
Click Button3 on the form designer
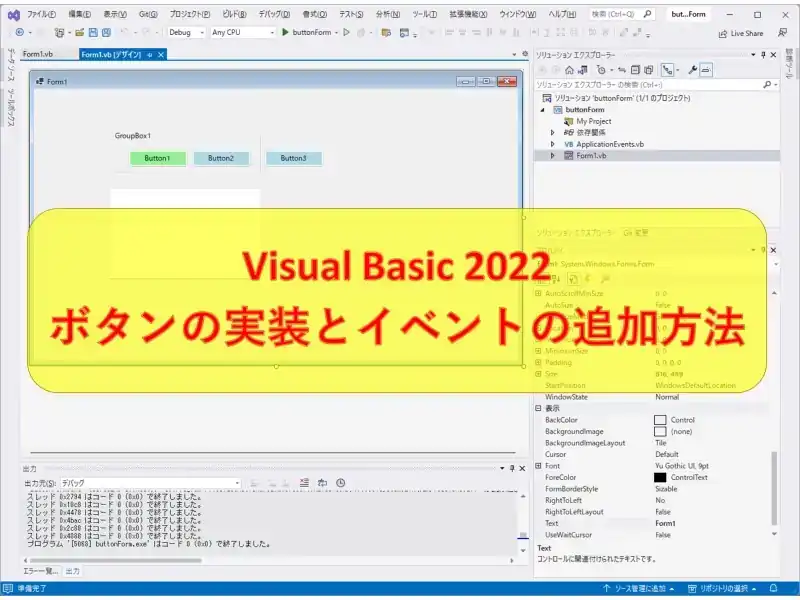[294, 158]
